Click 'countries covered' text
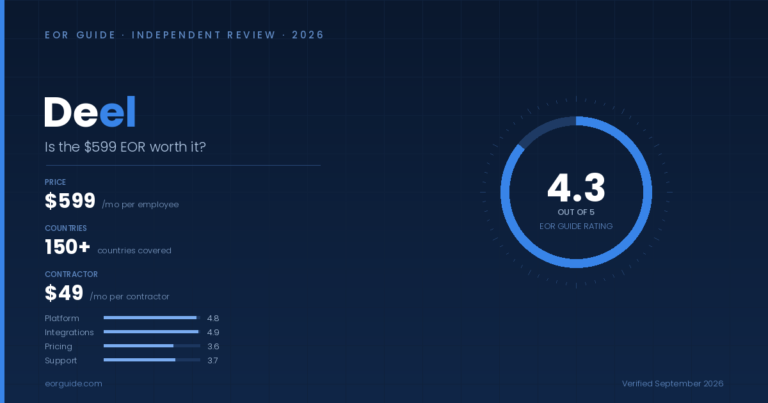Image resolution: width=768 pixels, height=403 pixels. pyautogui.click(x=134, y=251)
